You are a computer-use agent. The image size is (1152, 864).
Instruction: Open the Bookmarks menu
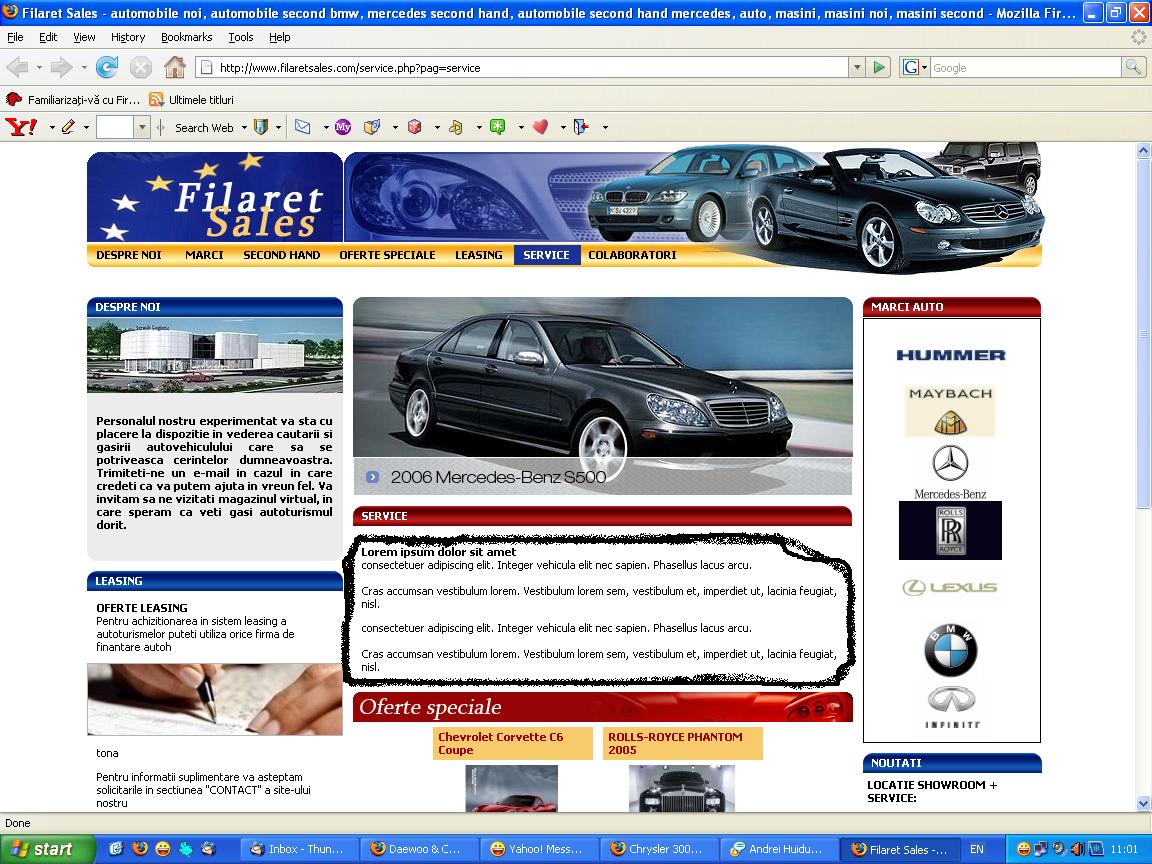[187, 37]
